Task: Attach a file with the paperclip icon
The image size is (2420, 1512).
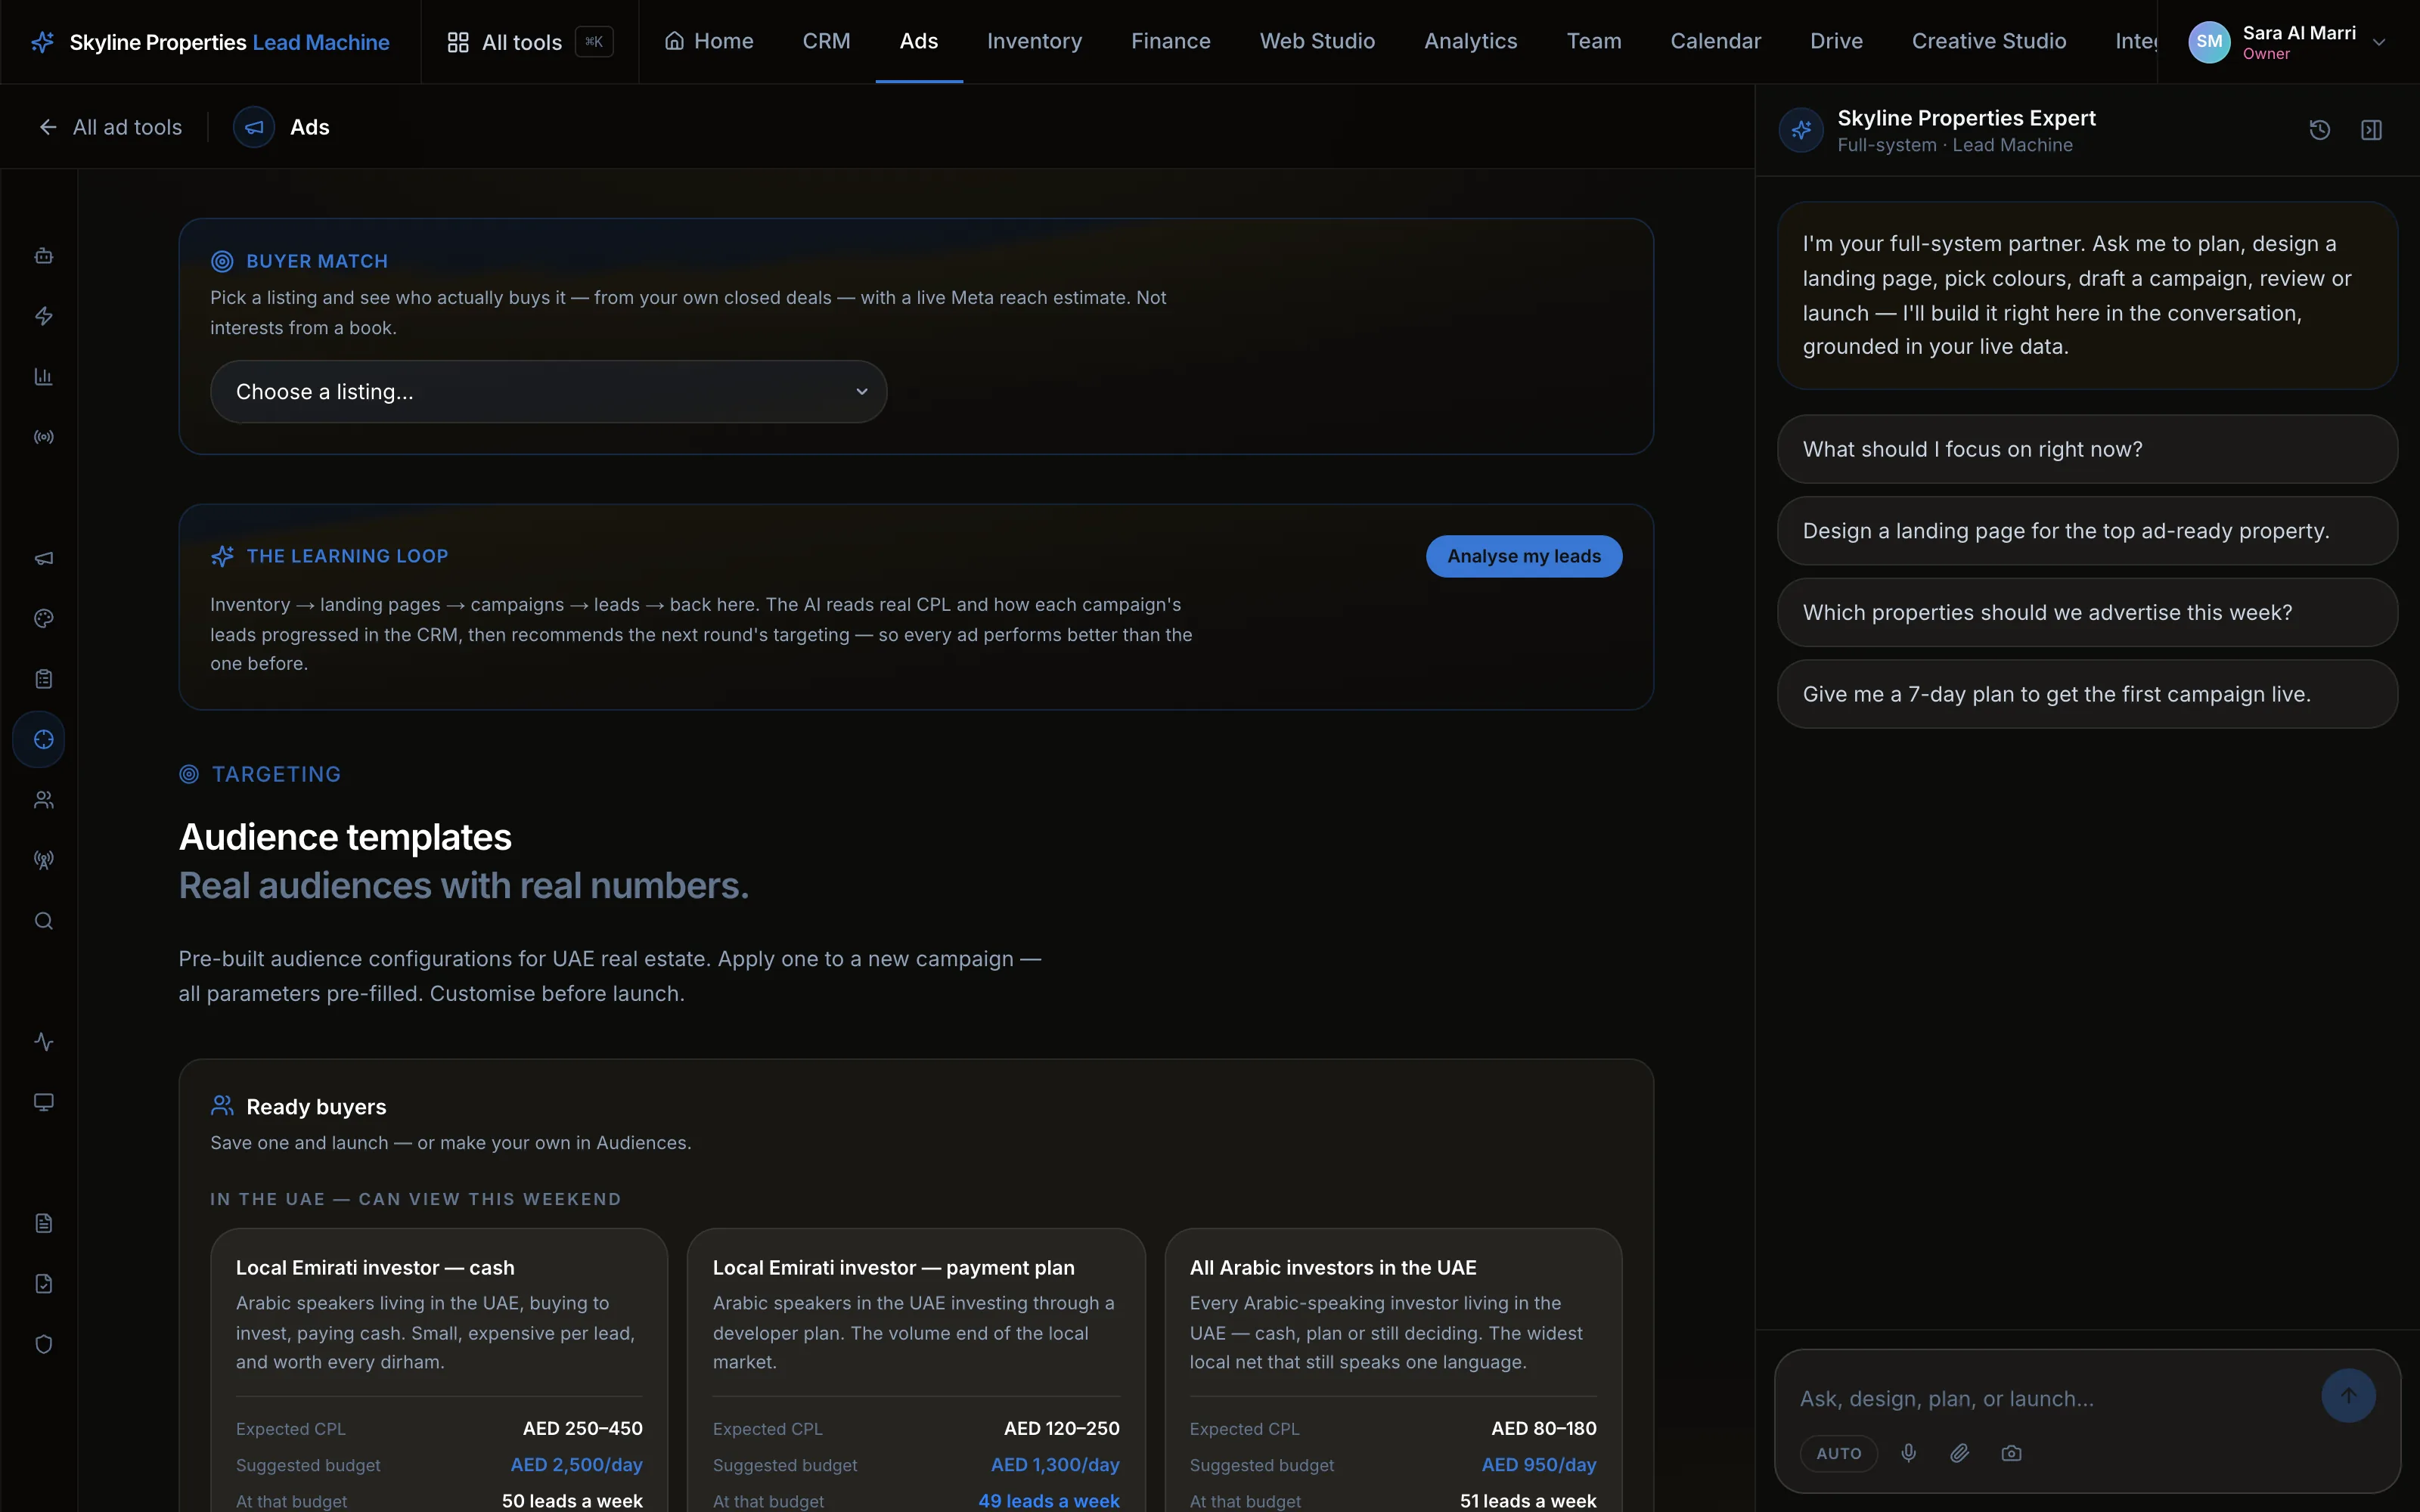Action: [x=1959, y=1453]
